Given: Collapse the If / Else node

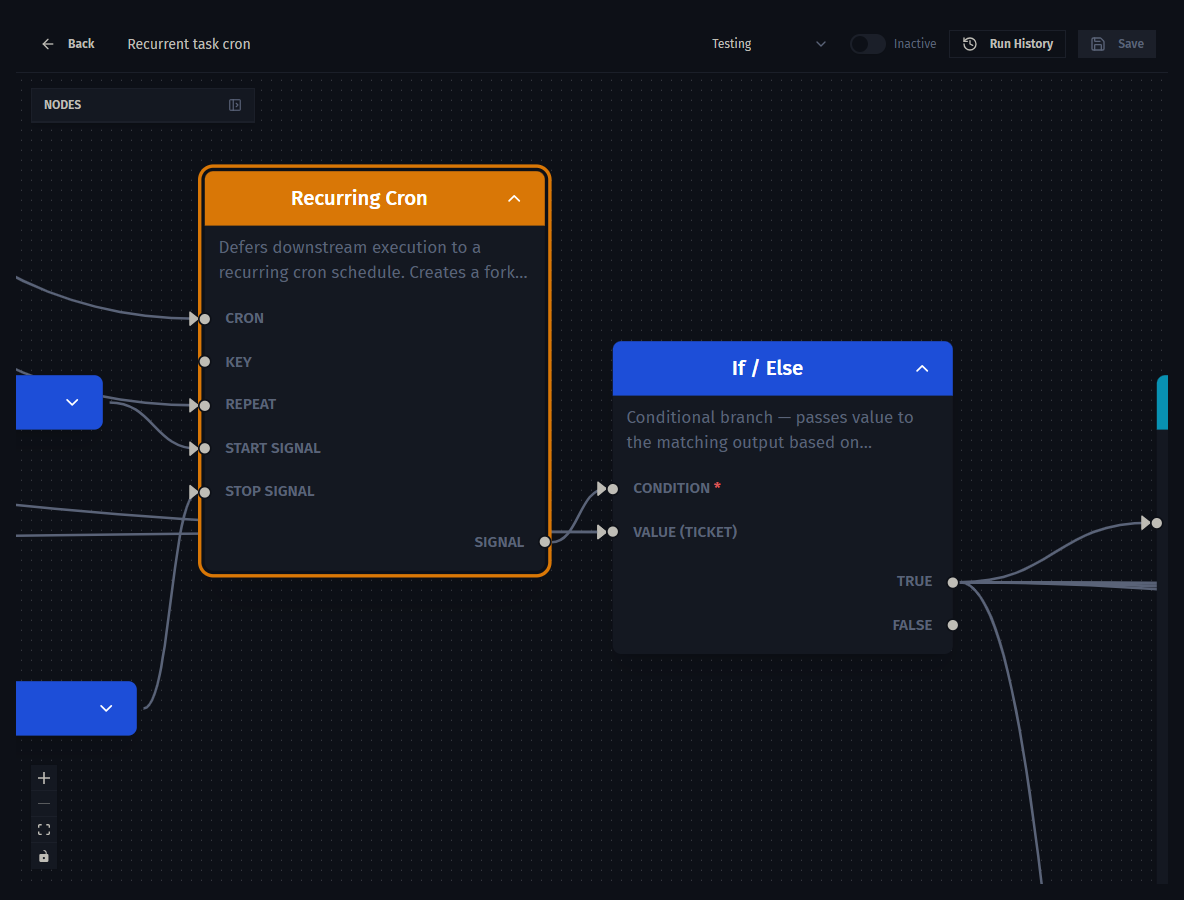Looking at the screenshot, I should pos(922,368).
